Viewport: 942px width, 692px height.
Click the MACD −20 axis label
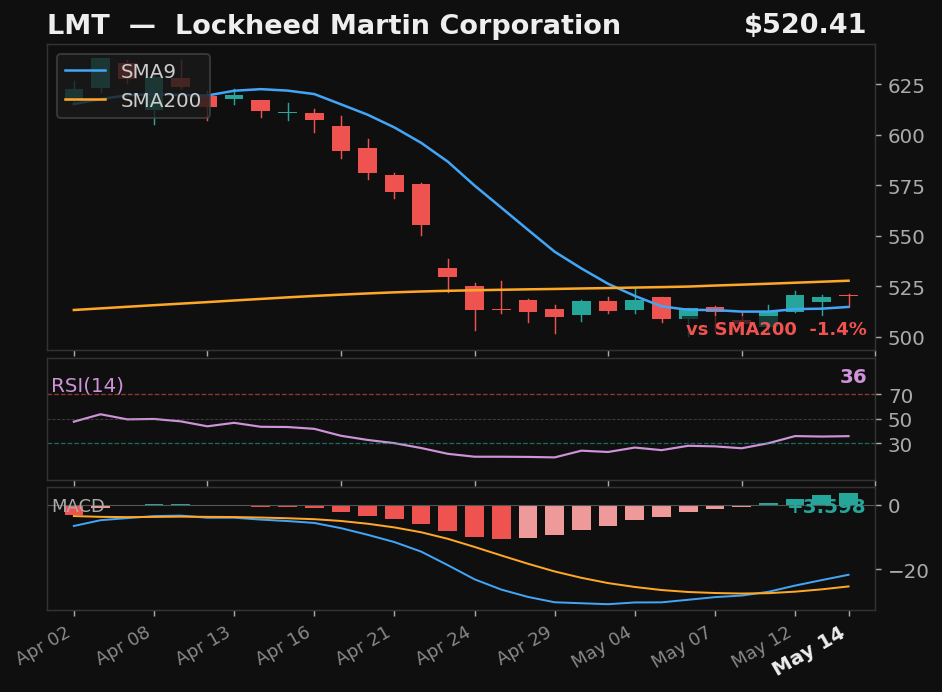tap(908, 571)
